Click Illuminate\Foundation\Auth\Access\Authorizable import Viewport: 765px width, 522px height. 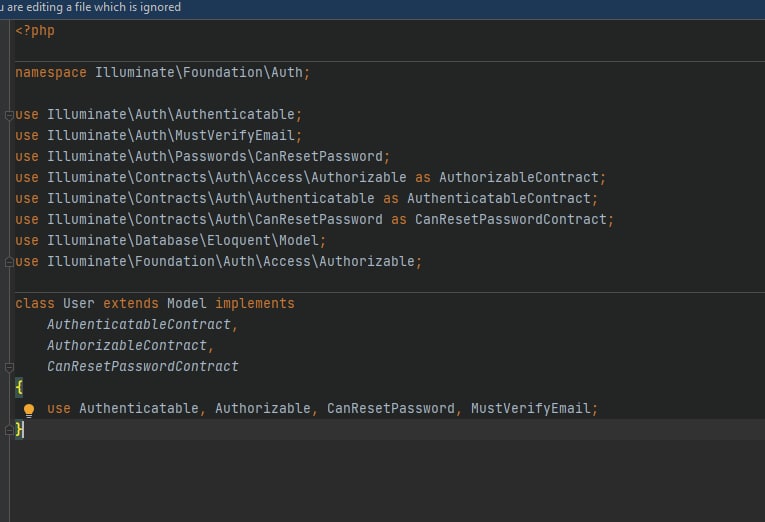pyautogui.click(x=231, y=261)
